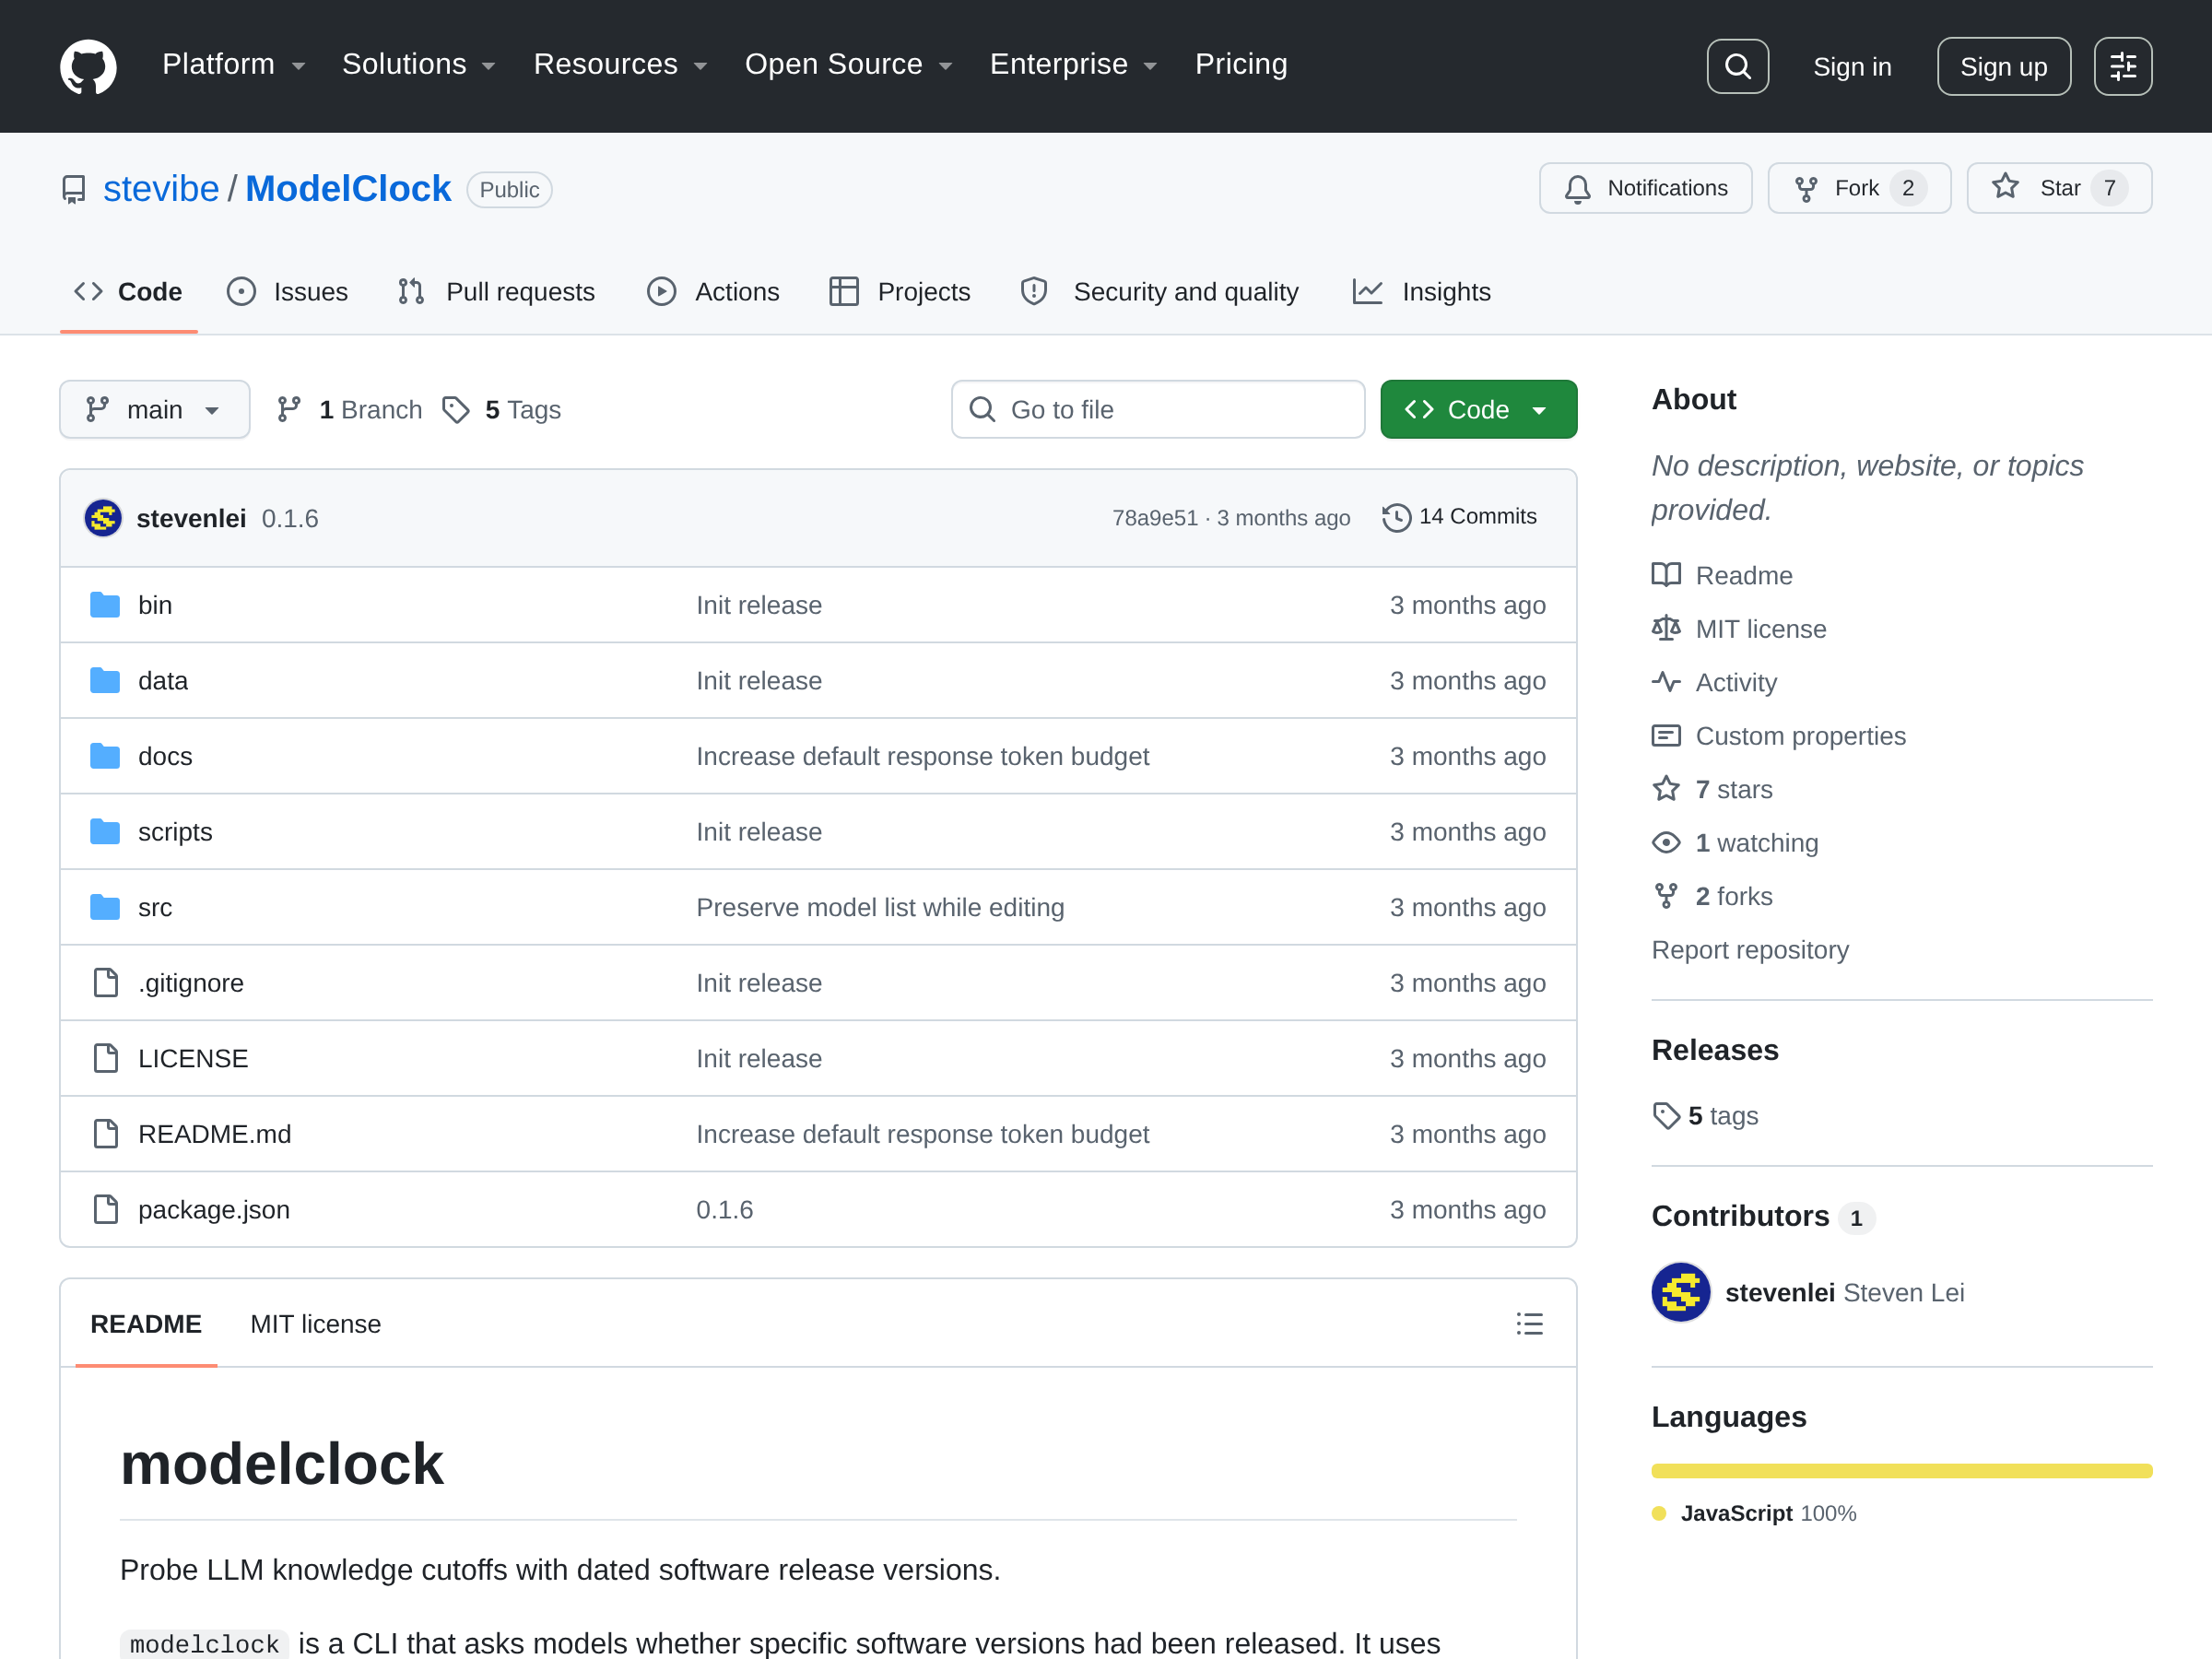View the 1 Branch link
This screenshot has width=2212, height=1659.
click(x=350, y=410)
